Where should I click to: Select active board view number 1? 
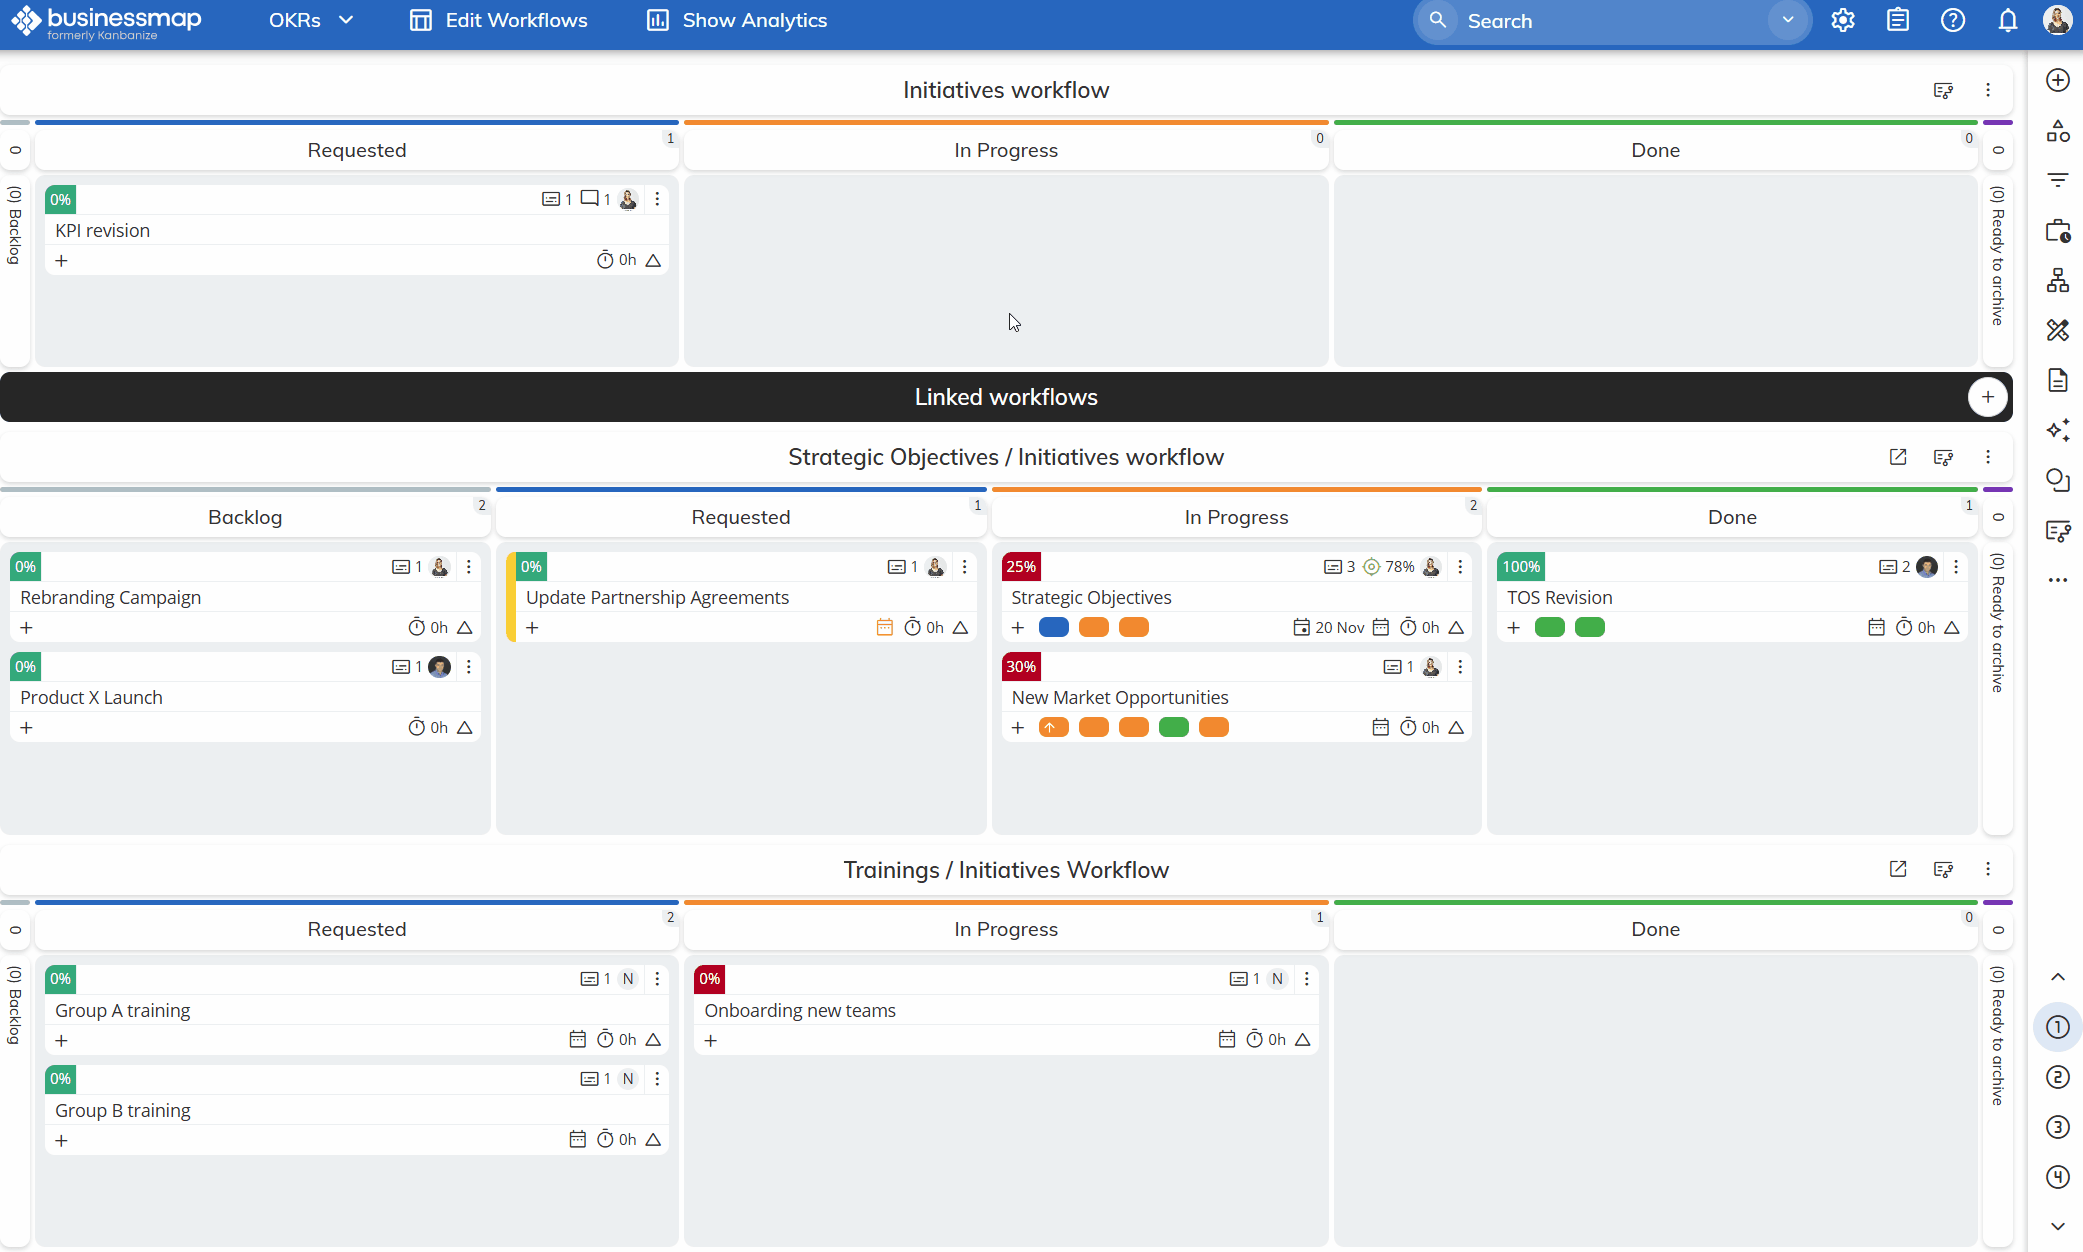coord(2057,1027)
